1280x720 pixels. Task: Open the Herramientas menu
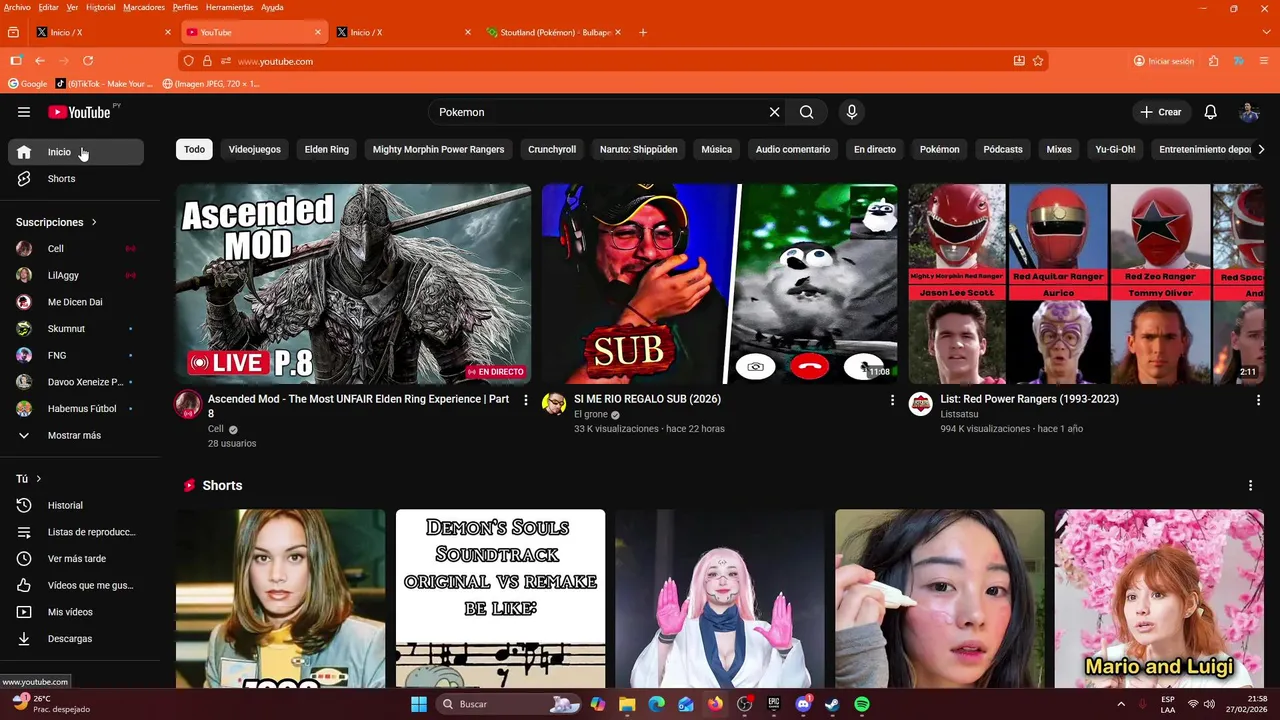coord(229,7)
